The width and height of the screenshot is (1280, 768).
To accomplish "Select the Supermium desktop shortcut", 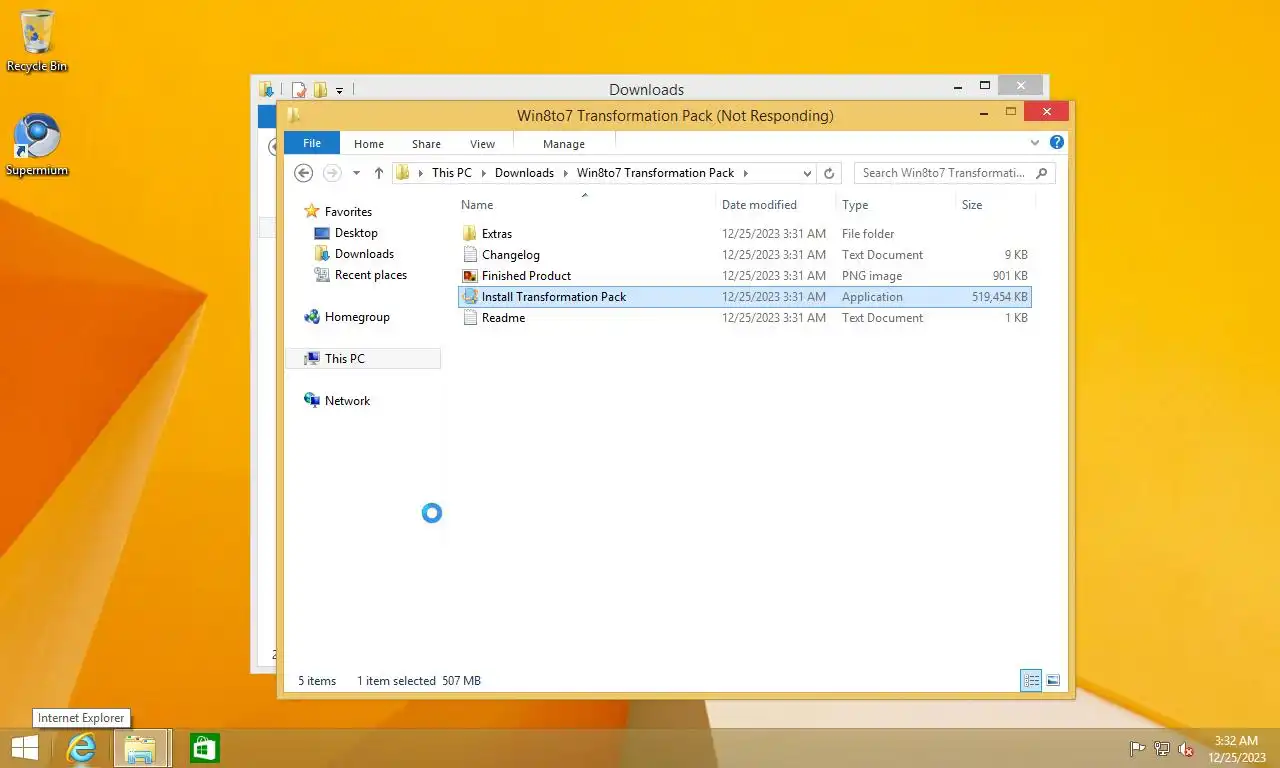I will pyautogui.click(x=37, y=145).
